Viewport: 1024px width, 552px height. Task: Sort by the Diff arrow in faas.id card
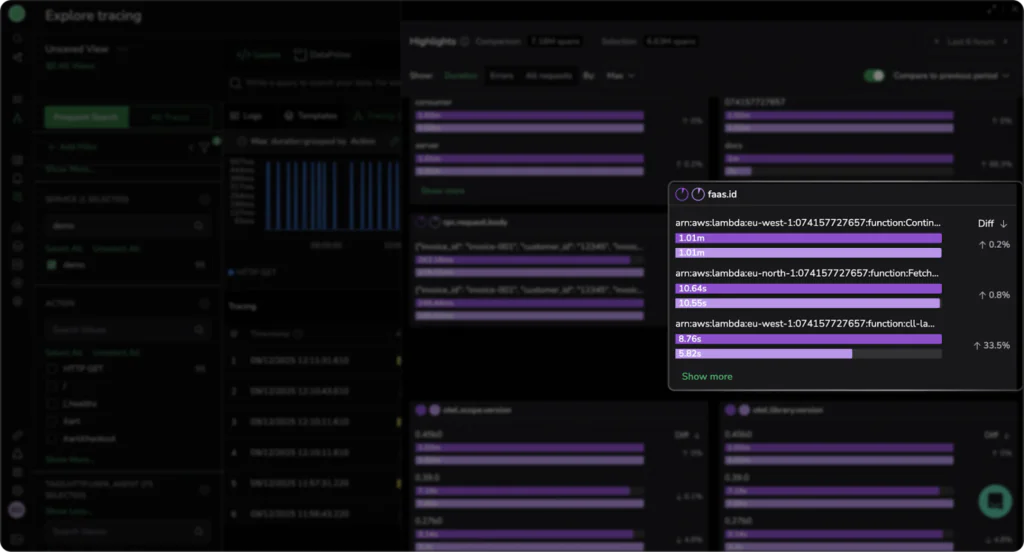1003,224
